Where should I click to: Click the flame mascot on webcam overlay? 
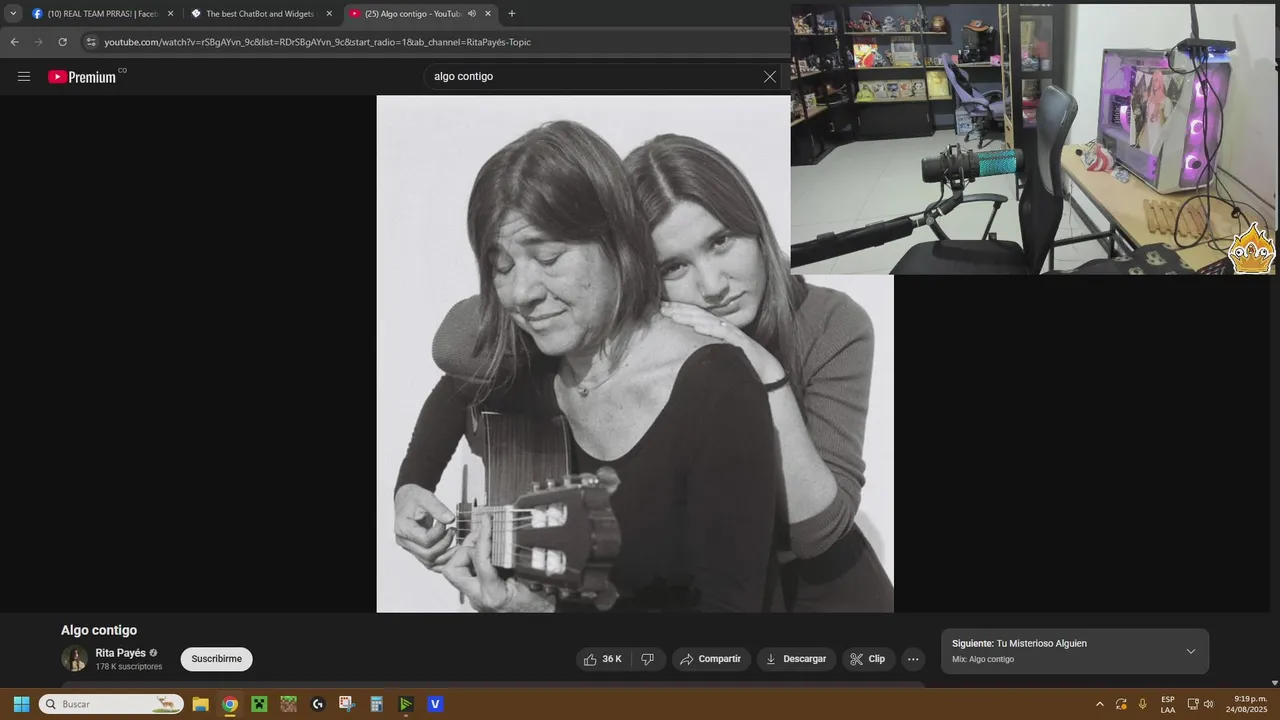(x=1251, y=248)
